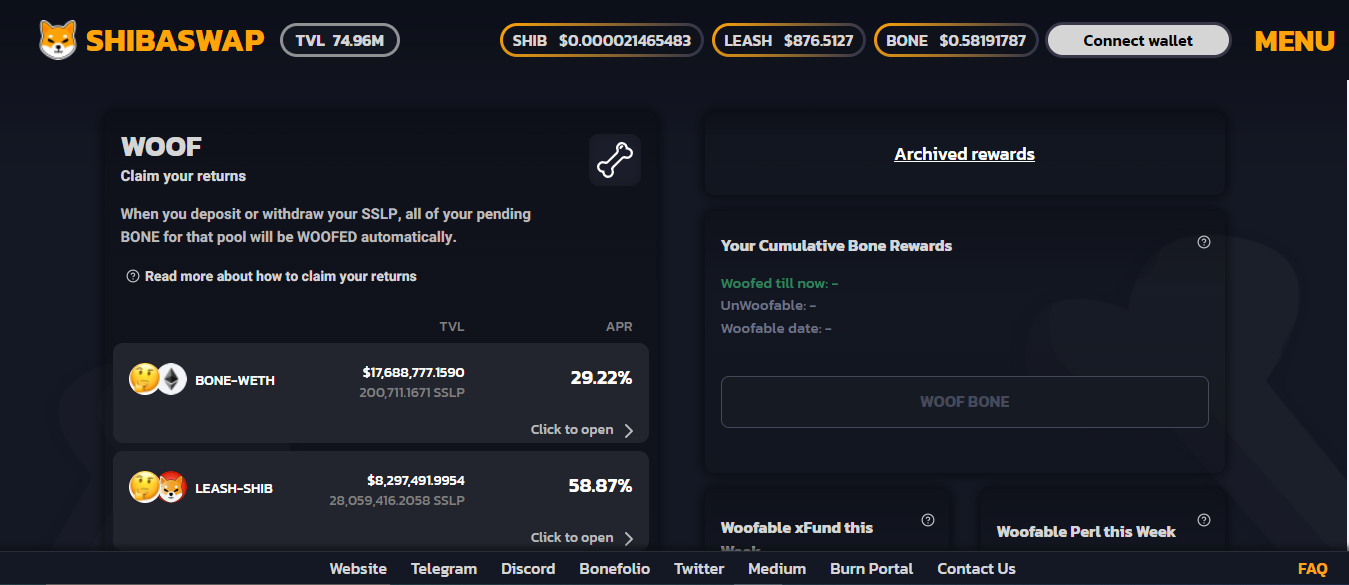Open the MENU in the header
Viewport: 1349px width, 585px height.
[1294, 41]
